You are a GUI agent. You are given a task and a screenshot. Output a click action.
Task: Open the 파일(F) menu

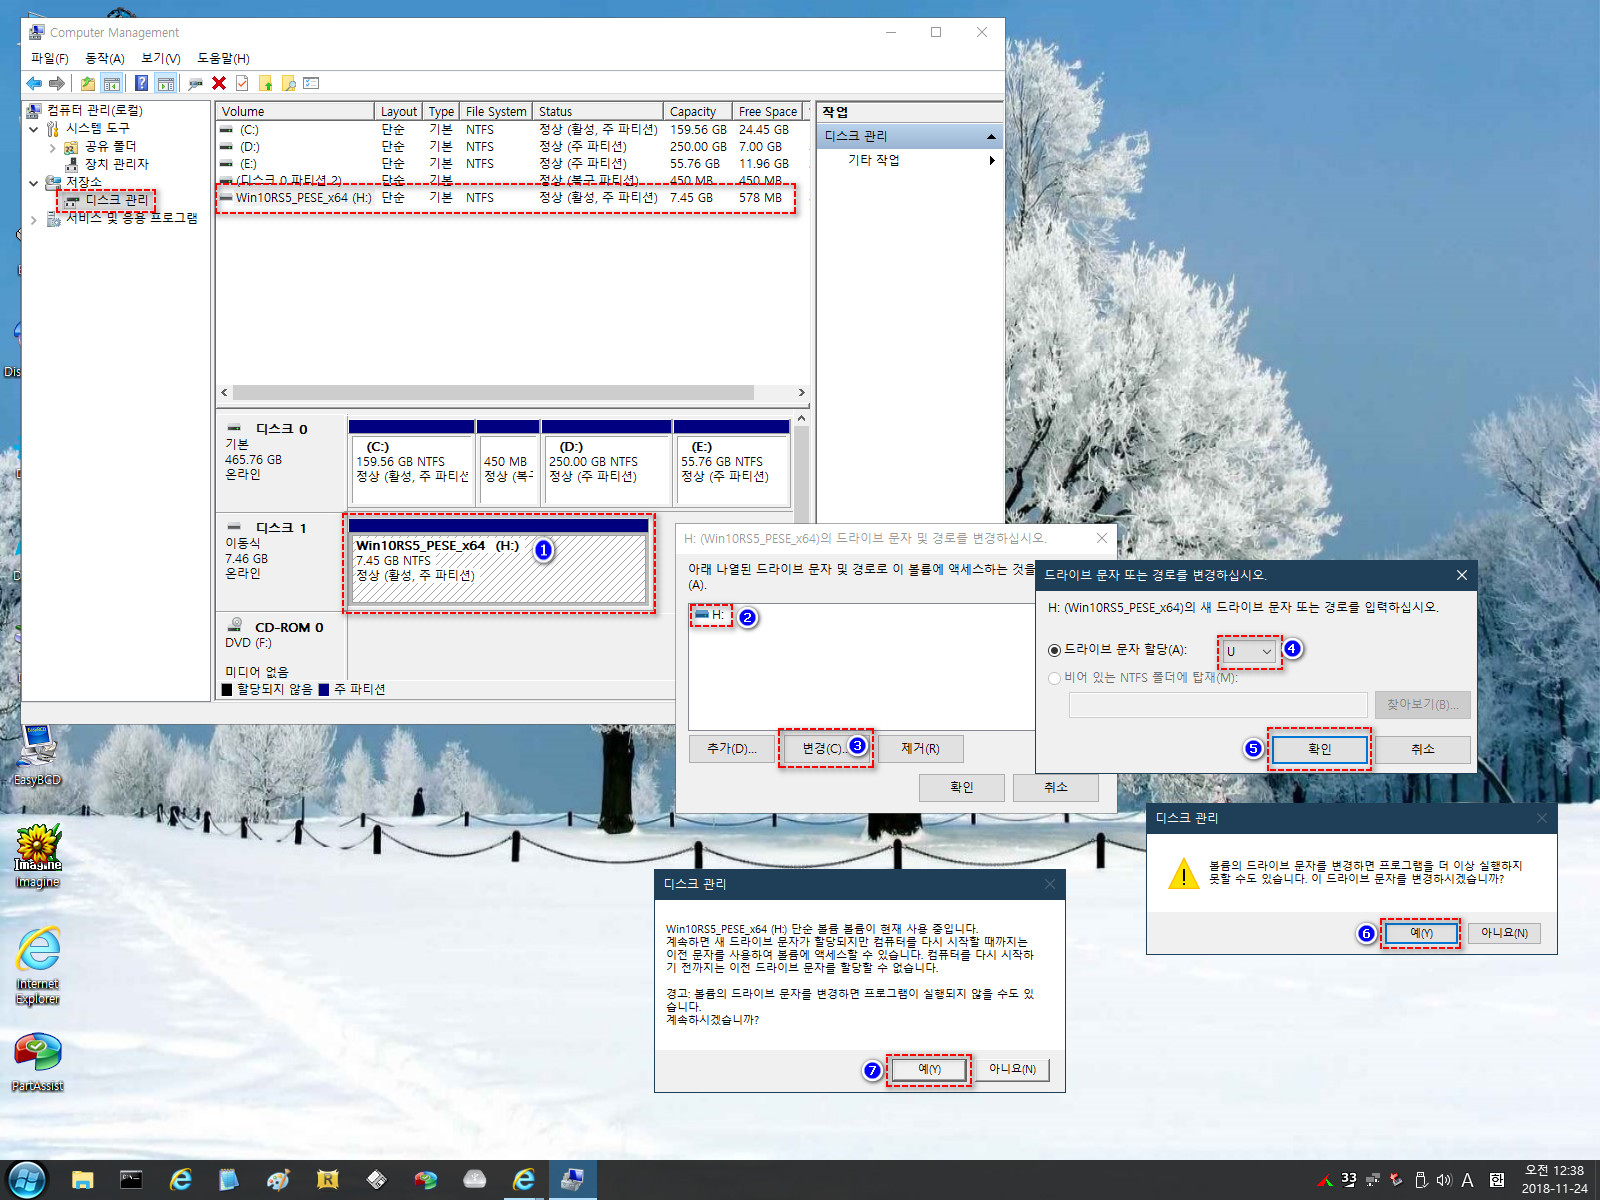click(49, 58)
